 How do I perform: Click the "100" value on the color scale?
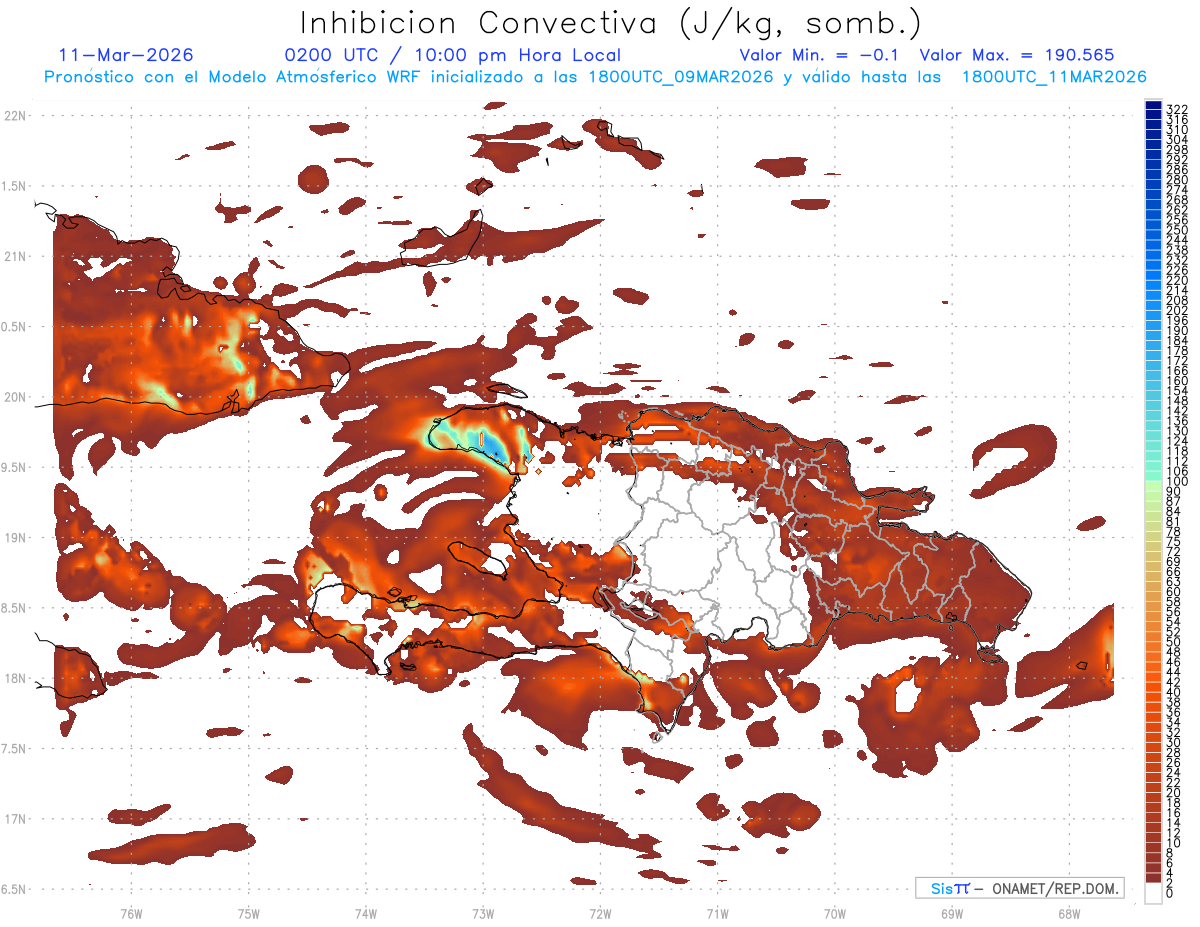tap(1177, 482)
